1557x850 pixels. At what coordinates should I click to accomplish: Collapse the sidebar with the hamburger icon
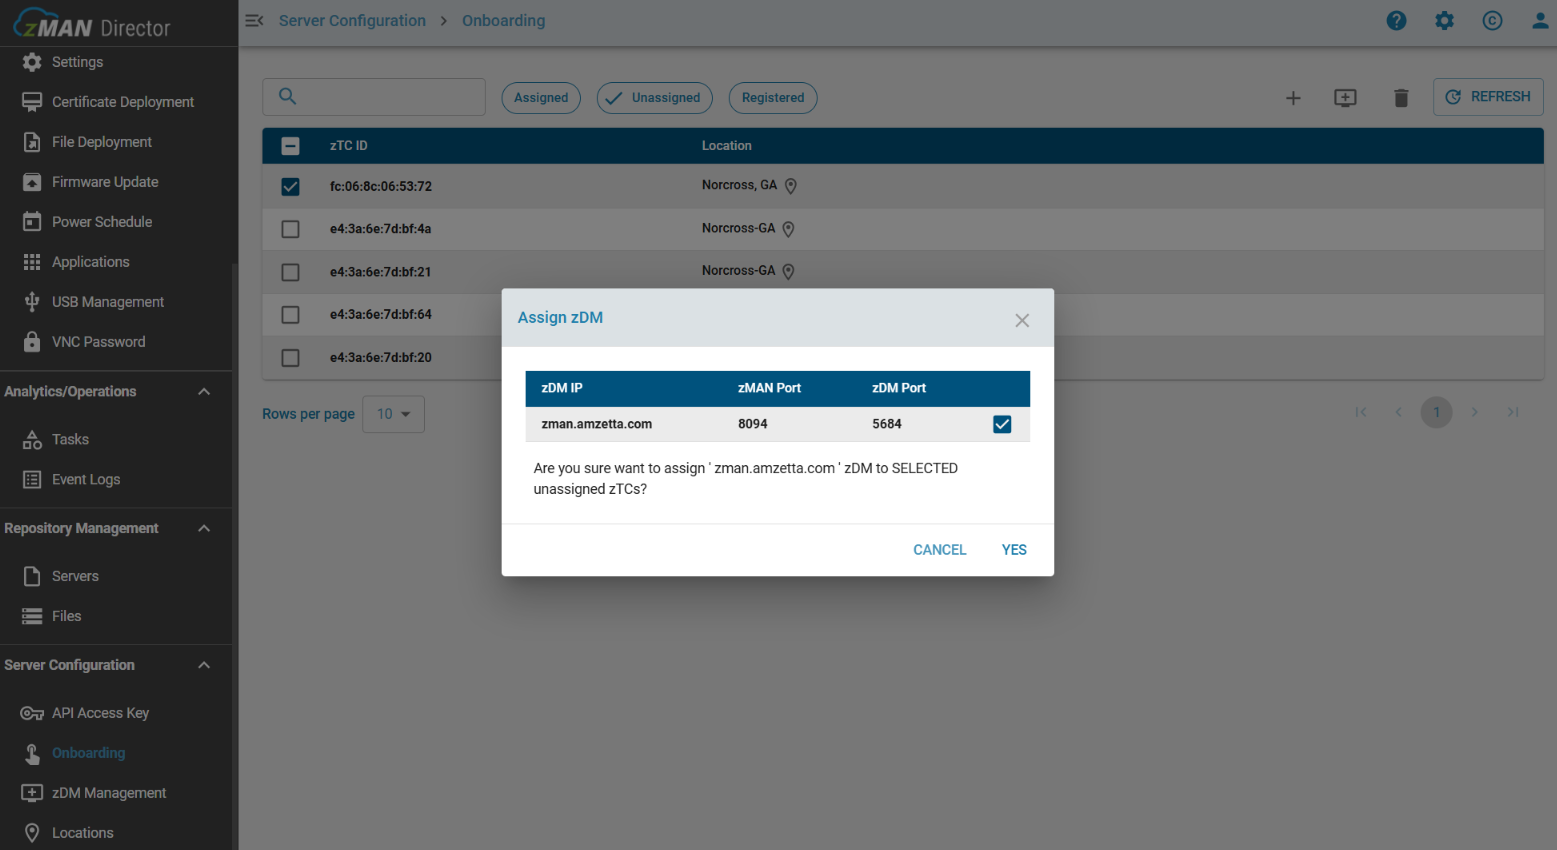pyautogui.click(x=254, y=21)
